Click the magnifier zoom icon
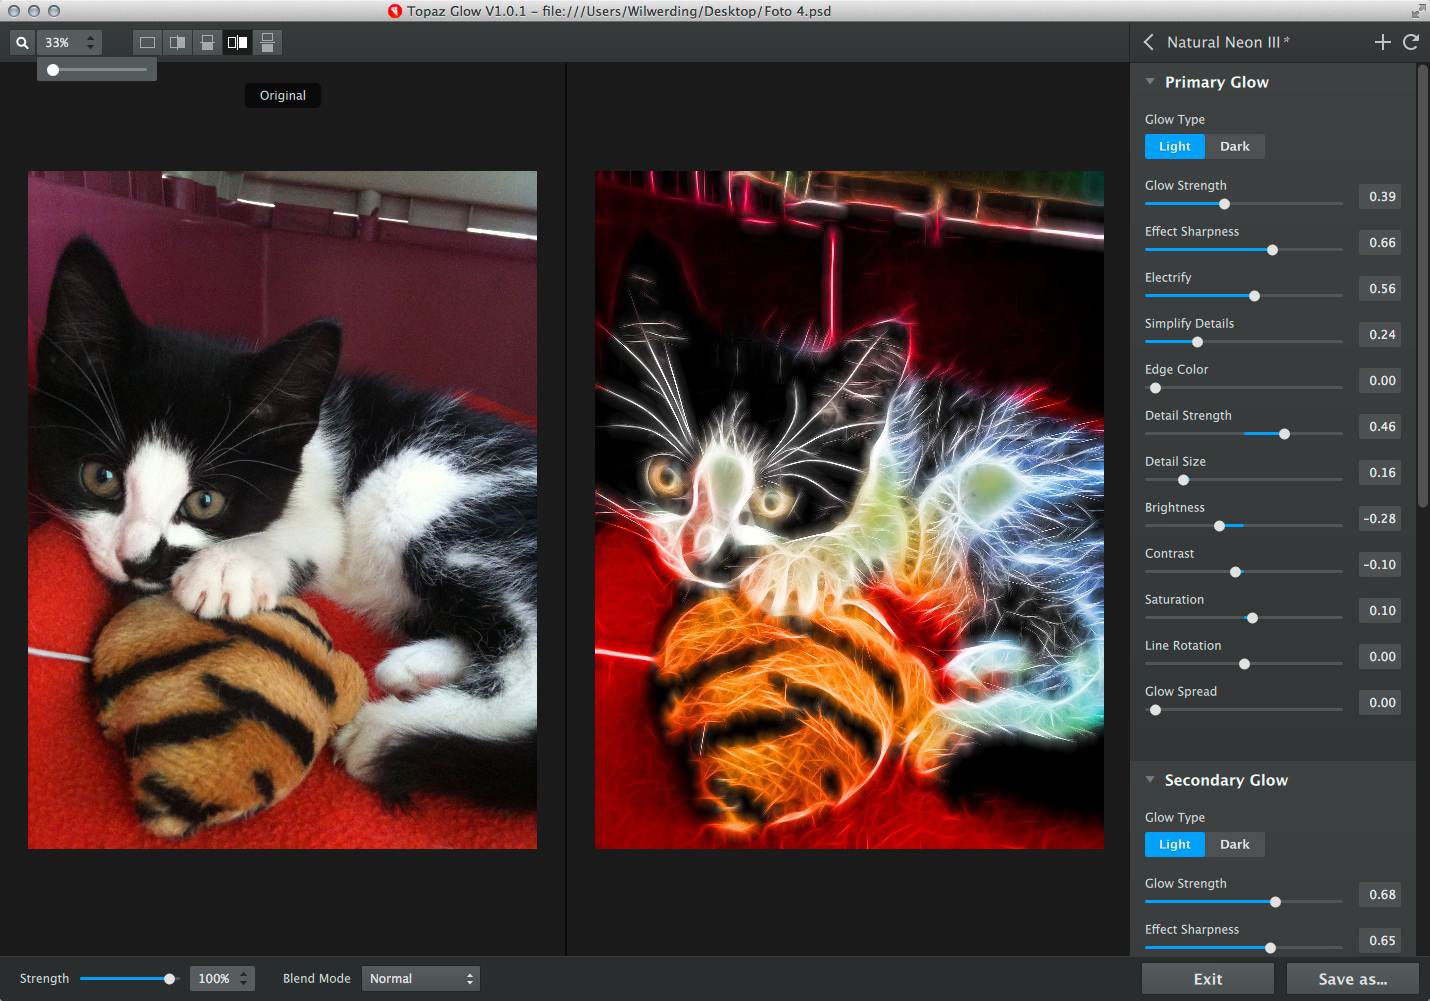Image resolution: width=1430 pixels, height=1001 pixels. 22,43
